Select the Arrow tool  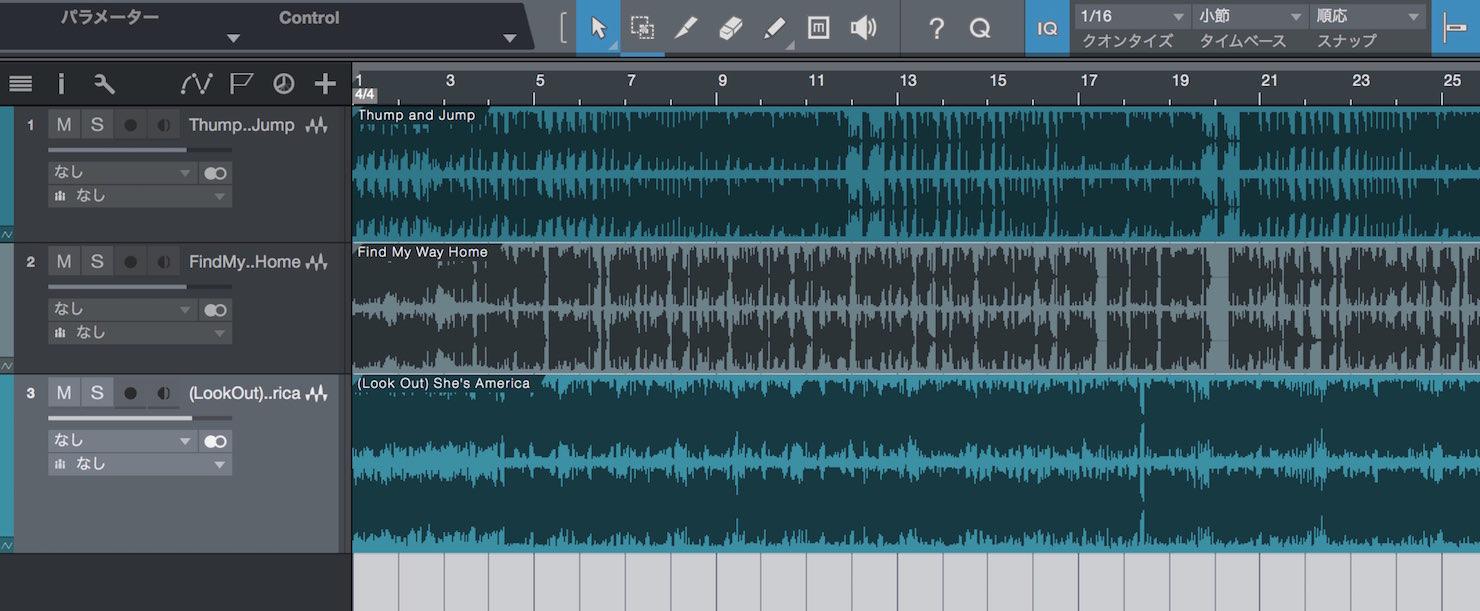click(598, 28)
